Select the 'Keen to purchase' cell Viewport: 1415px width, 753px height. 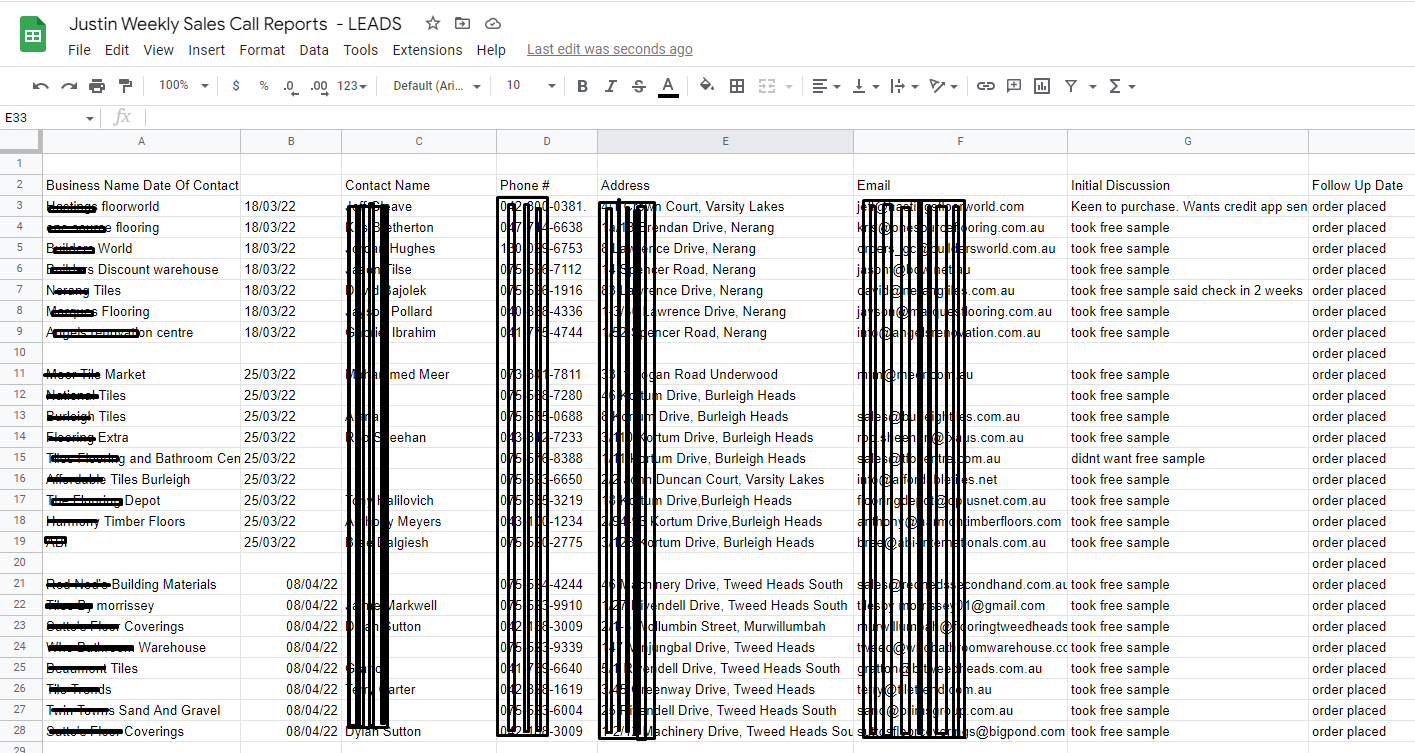tap(1188, 207)
